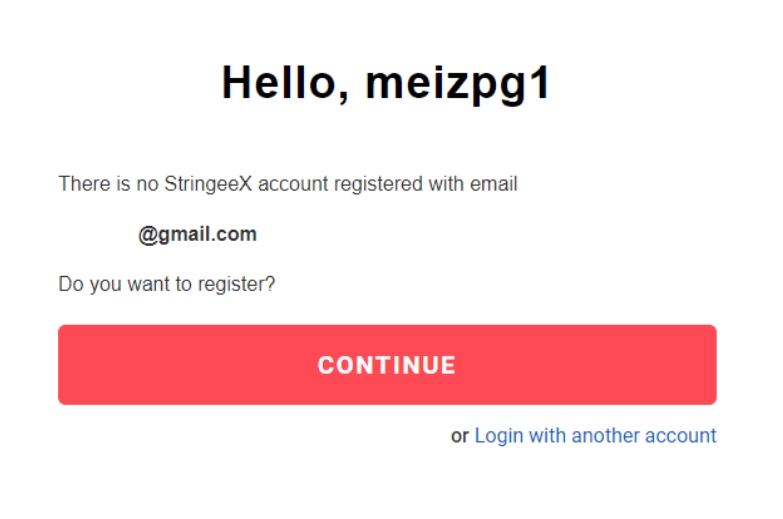This screenshot has height=519, width=783.
Task: Click the red CONTINUE button
Action: pos(387,365)
